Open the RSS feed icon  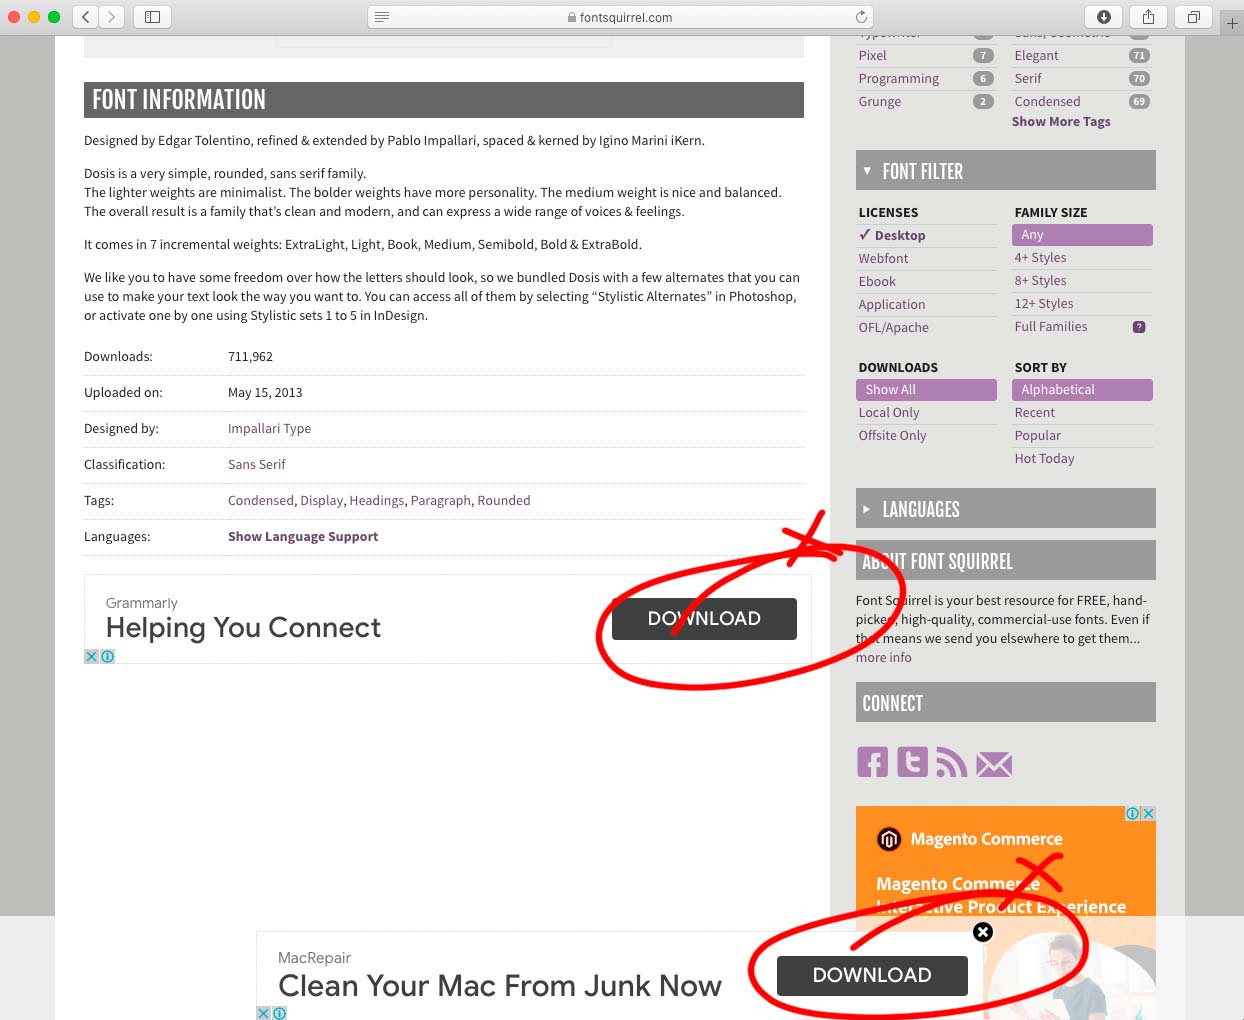(951, 762)
